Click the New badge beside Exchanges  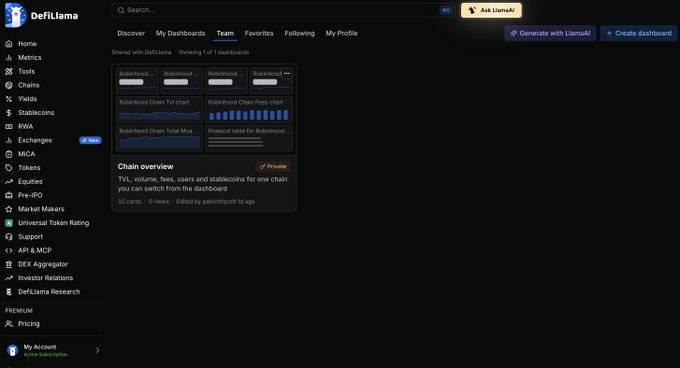(x=90, y=140)
